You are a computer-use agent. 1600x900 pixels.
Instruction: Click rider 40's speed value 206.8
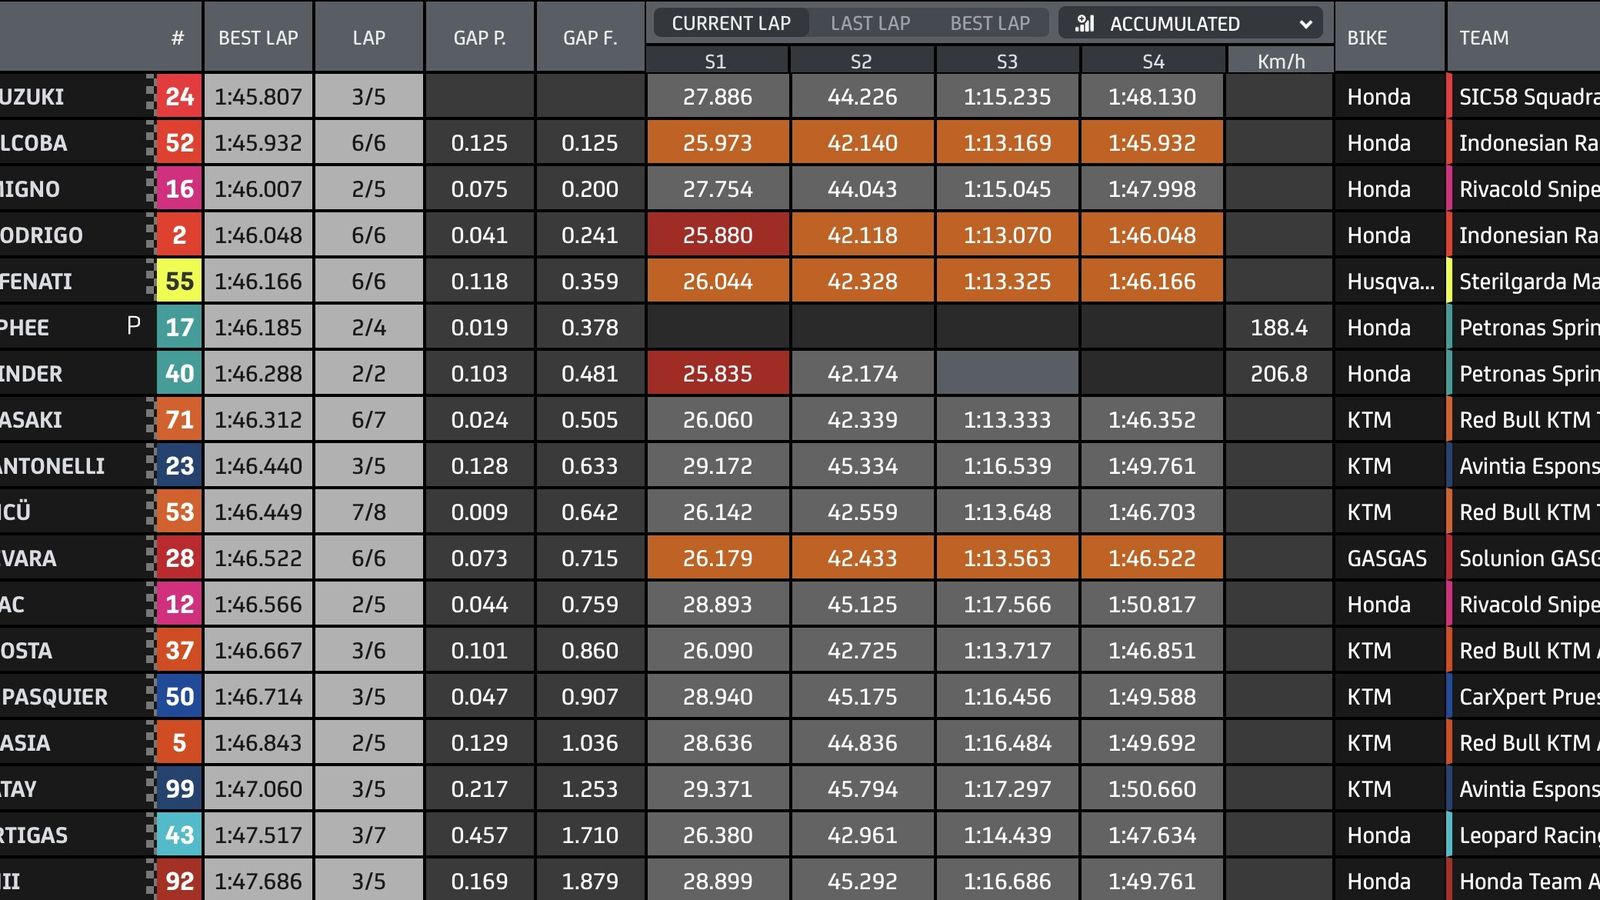(1279, 373)
